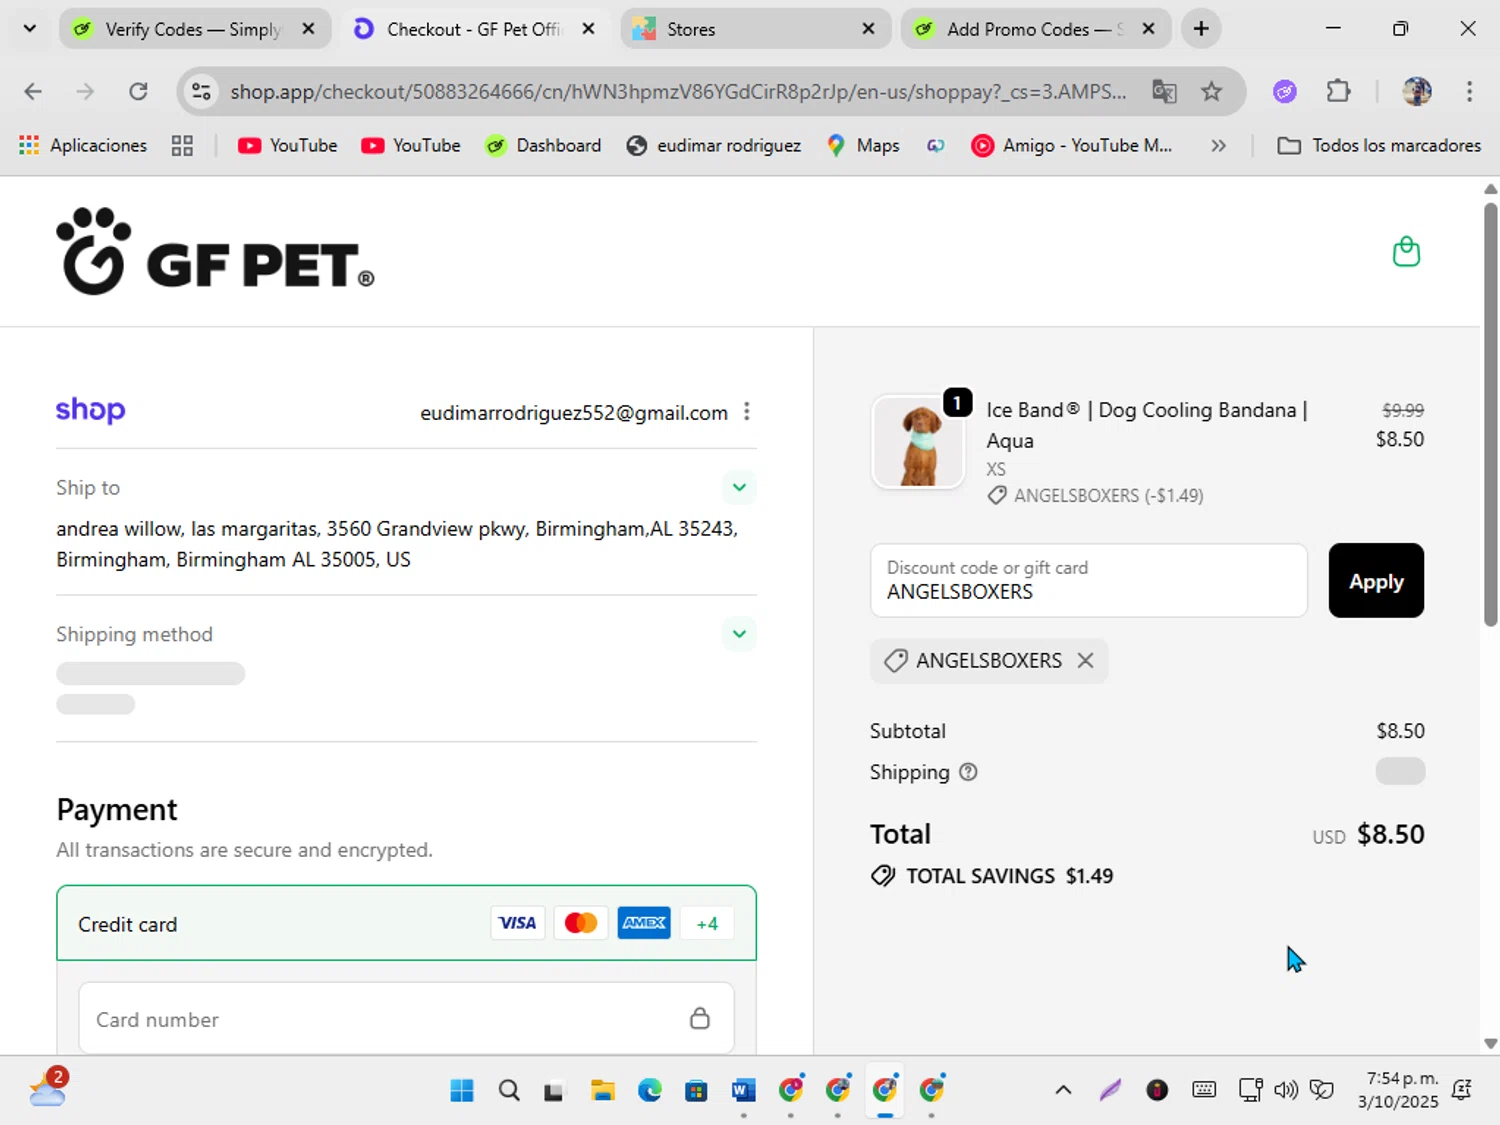This screenshot has width=1500, height=1125.
Task: Go forward in browser history
Action: [x=85, y=92]
